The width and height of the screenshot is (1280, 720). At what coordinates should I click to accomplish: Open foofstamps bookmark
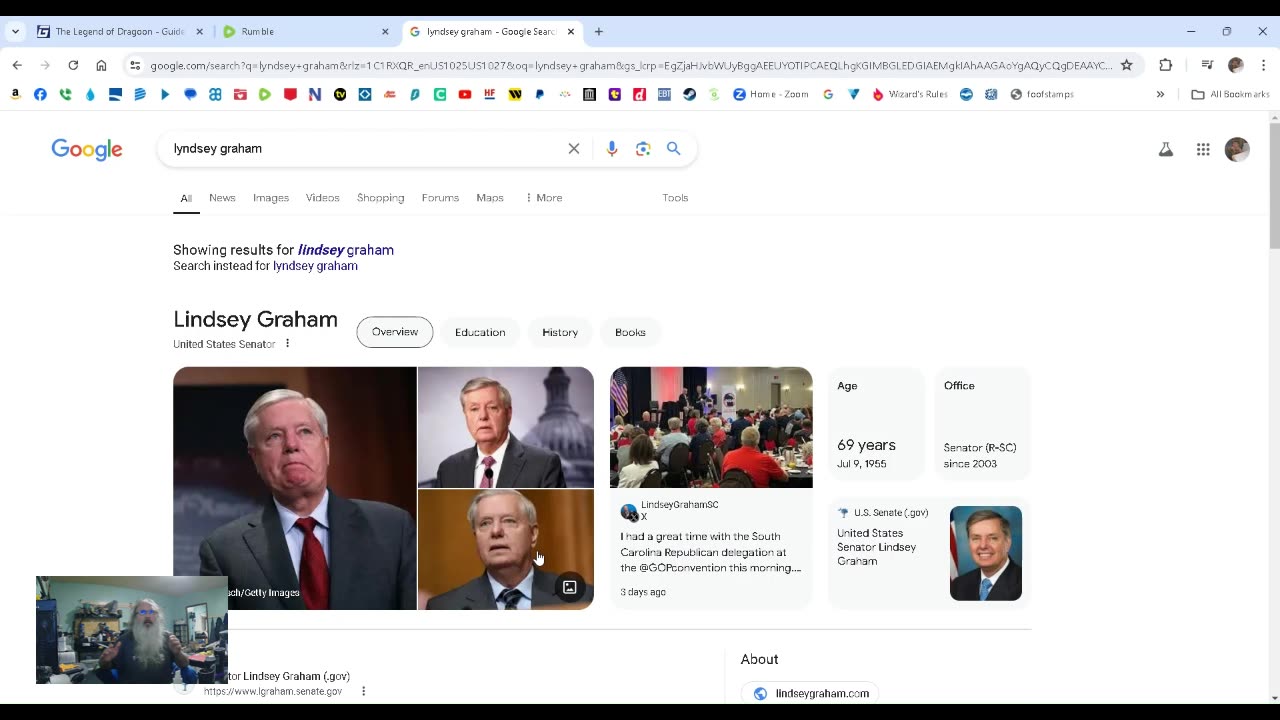[1042, 94]
